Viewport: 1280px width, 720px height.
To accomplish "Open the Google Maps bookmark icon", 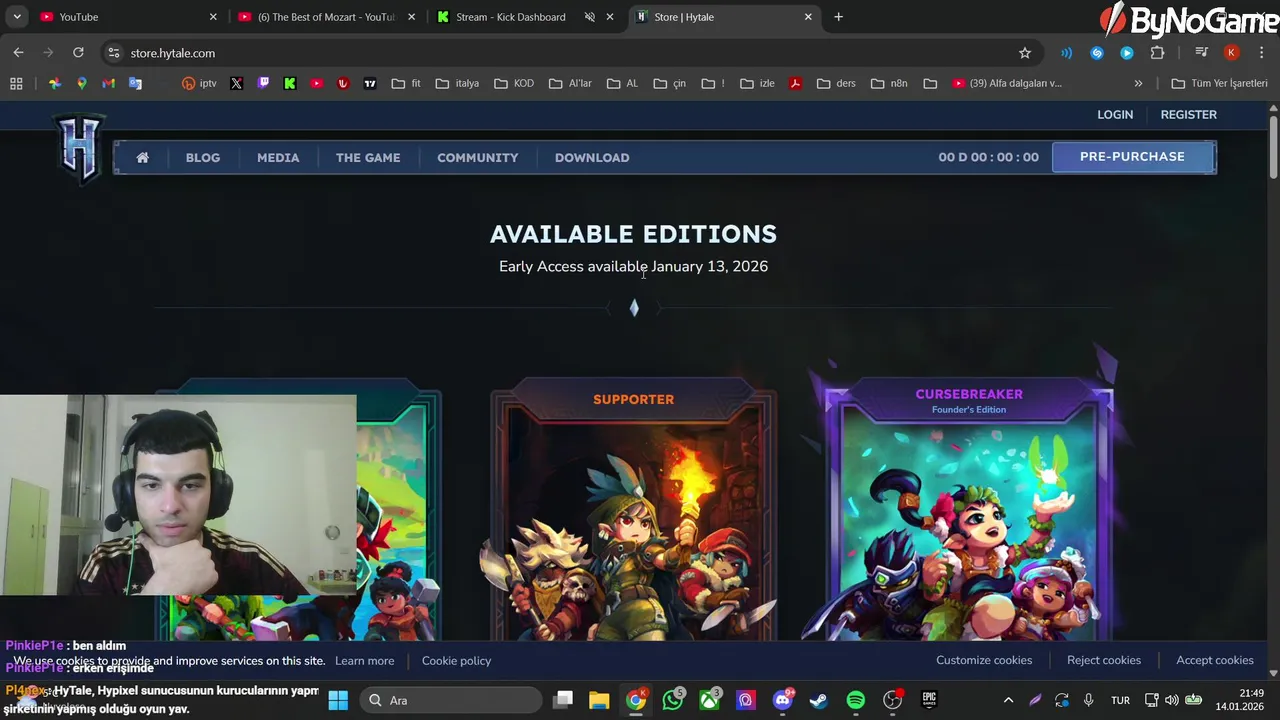I will pyautogui.click(x=82, y=83).
